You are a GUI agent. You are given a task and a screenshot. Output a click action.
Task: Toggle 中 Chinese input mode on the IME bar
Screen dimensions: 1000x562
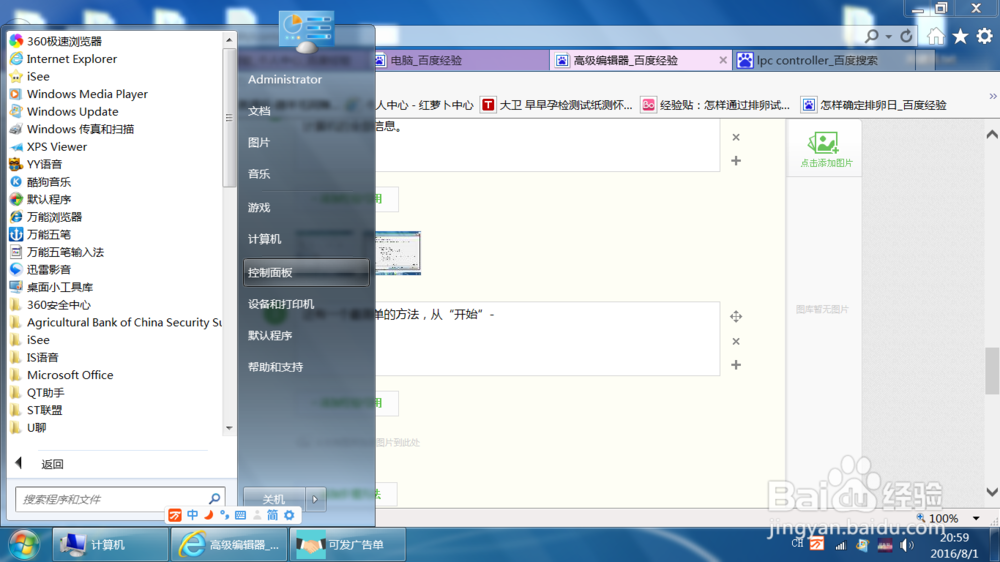tap(193, 515)
